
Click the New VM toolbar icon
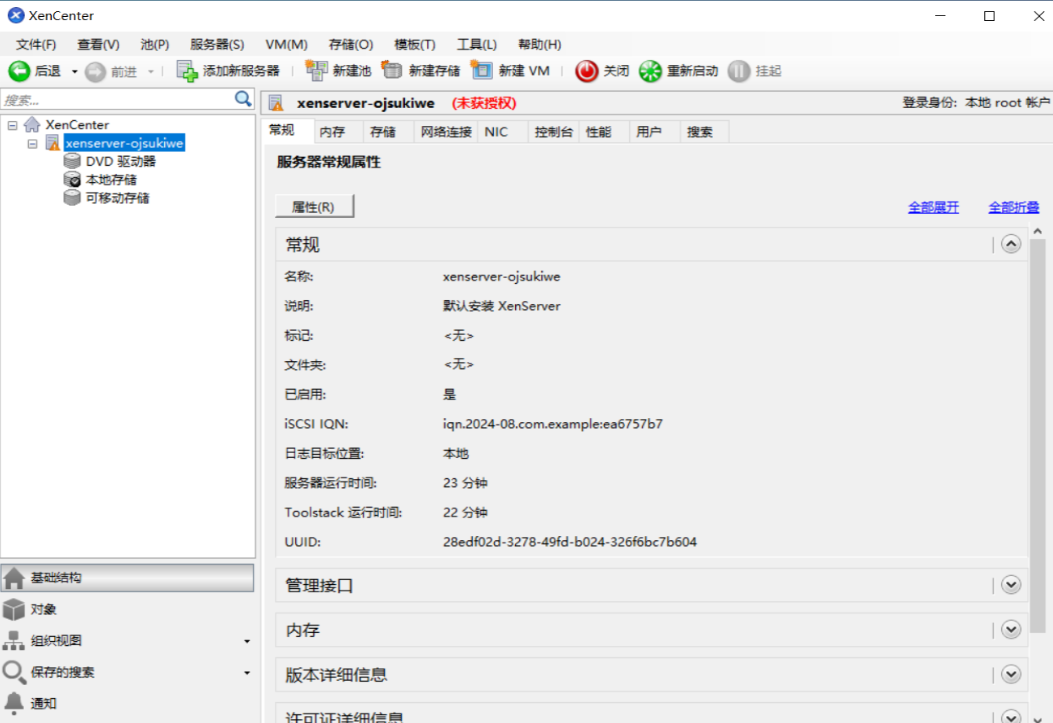482,70
